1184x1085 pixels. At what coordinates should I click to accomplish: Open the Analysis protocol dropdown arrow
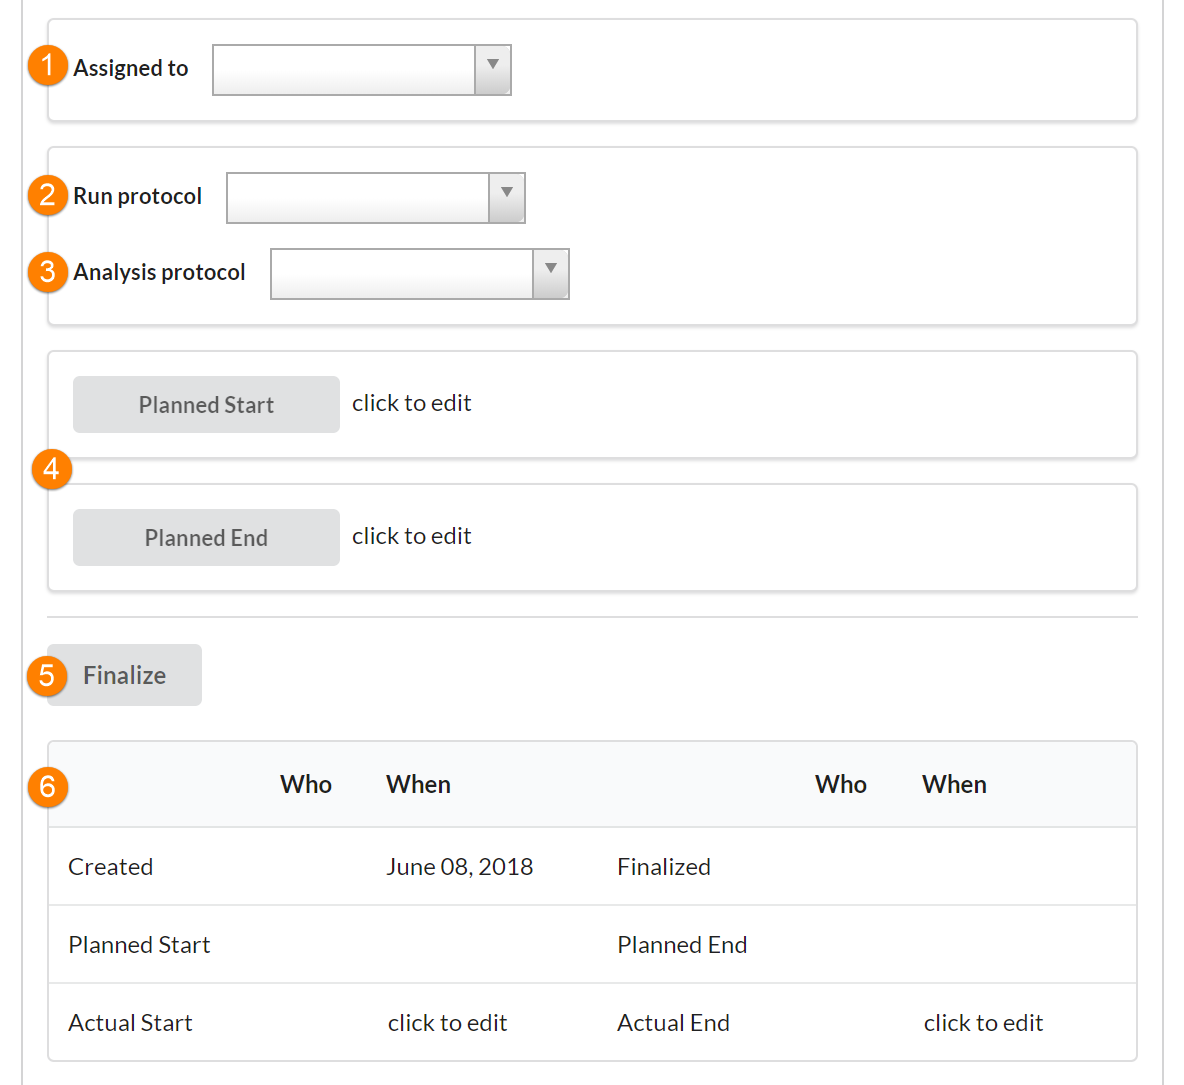[x=550, y=274]
